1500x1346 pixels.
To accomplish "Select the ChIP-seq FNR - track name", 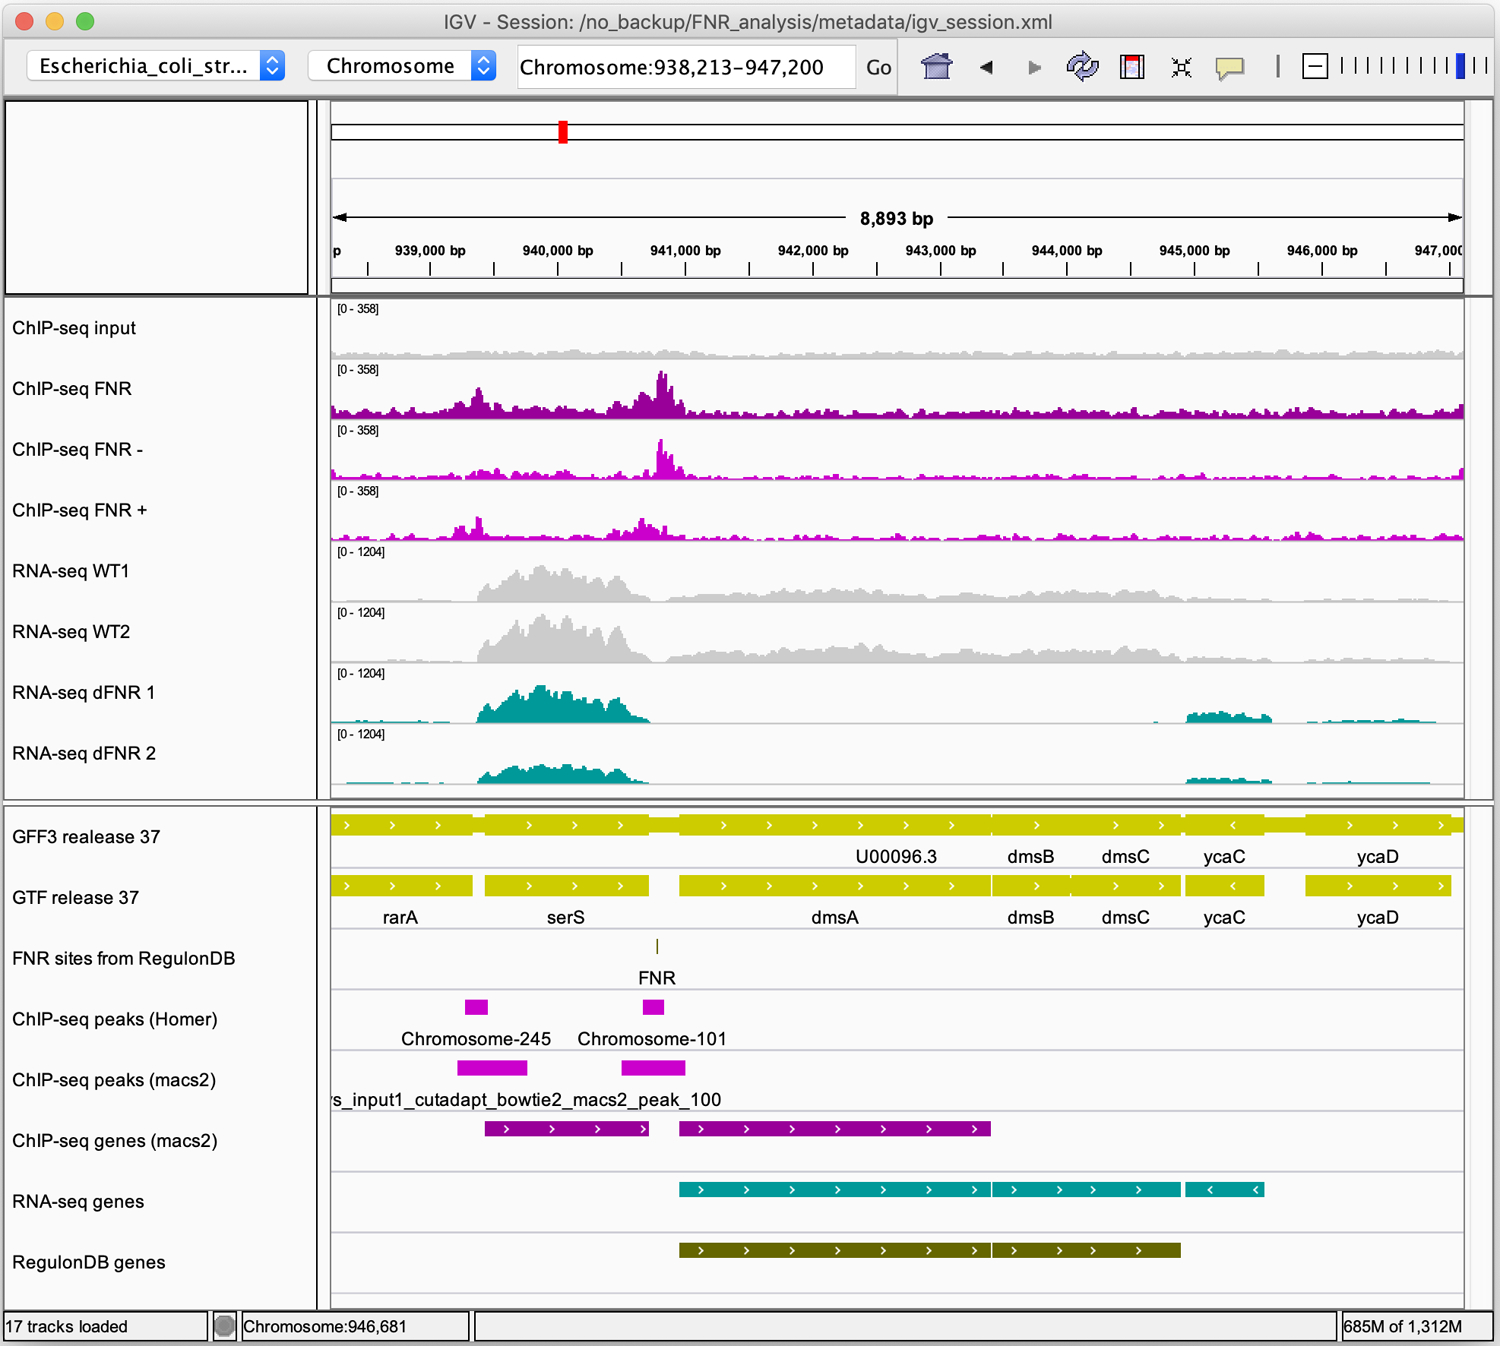I will coord(78,450).
